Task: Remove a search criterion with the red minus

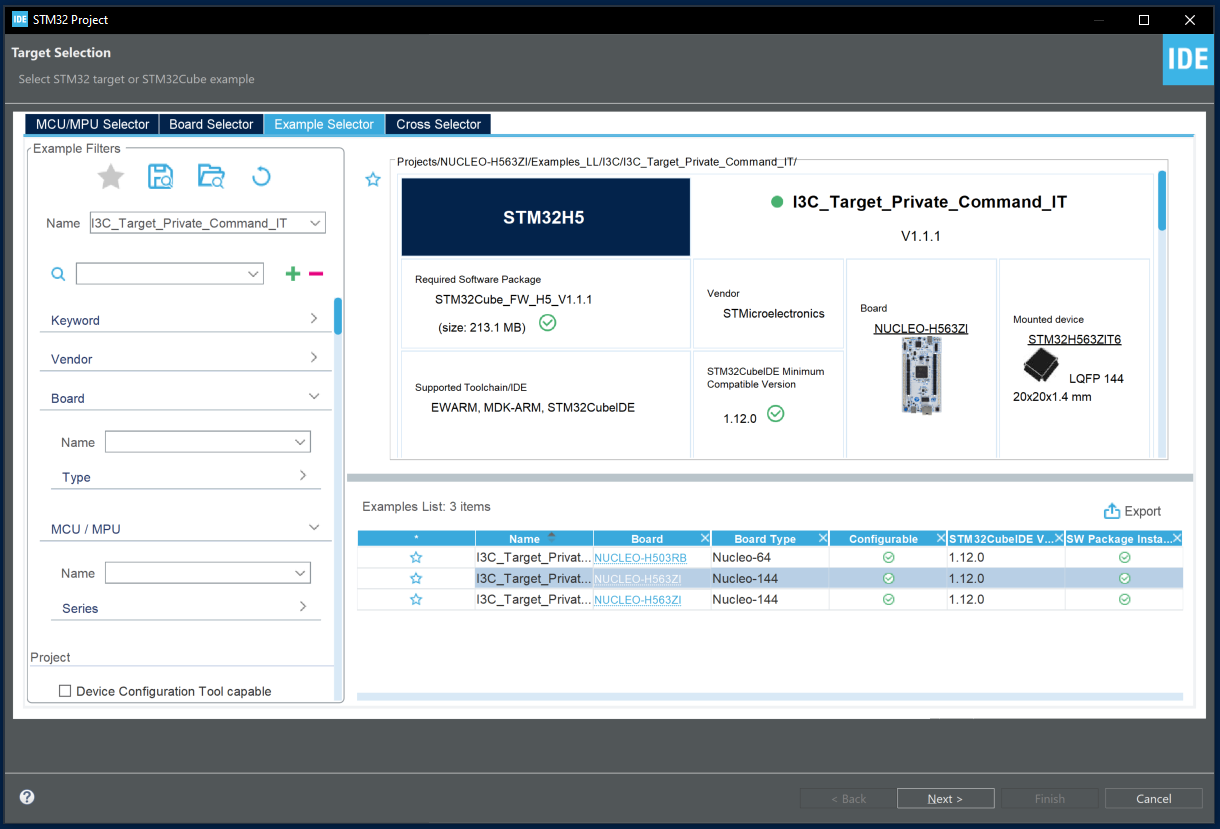Action: click(x=317, y=273)
